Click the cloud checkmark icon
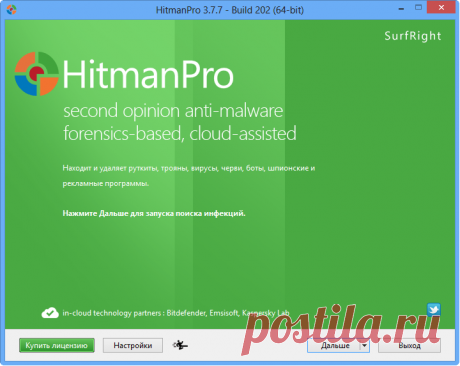Viewport: 460px width, 366px height. (50, 313)
